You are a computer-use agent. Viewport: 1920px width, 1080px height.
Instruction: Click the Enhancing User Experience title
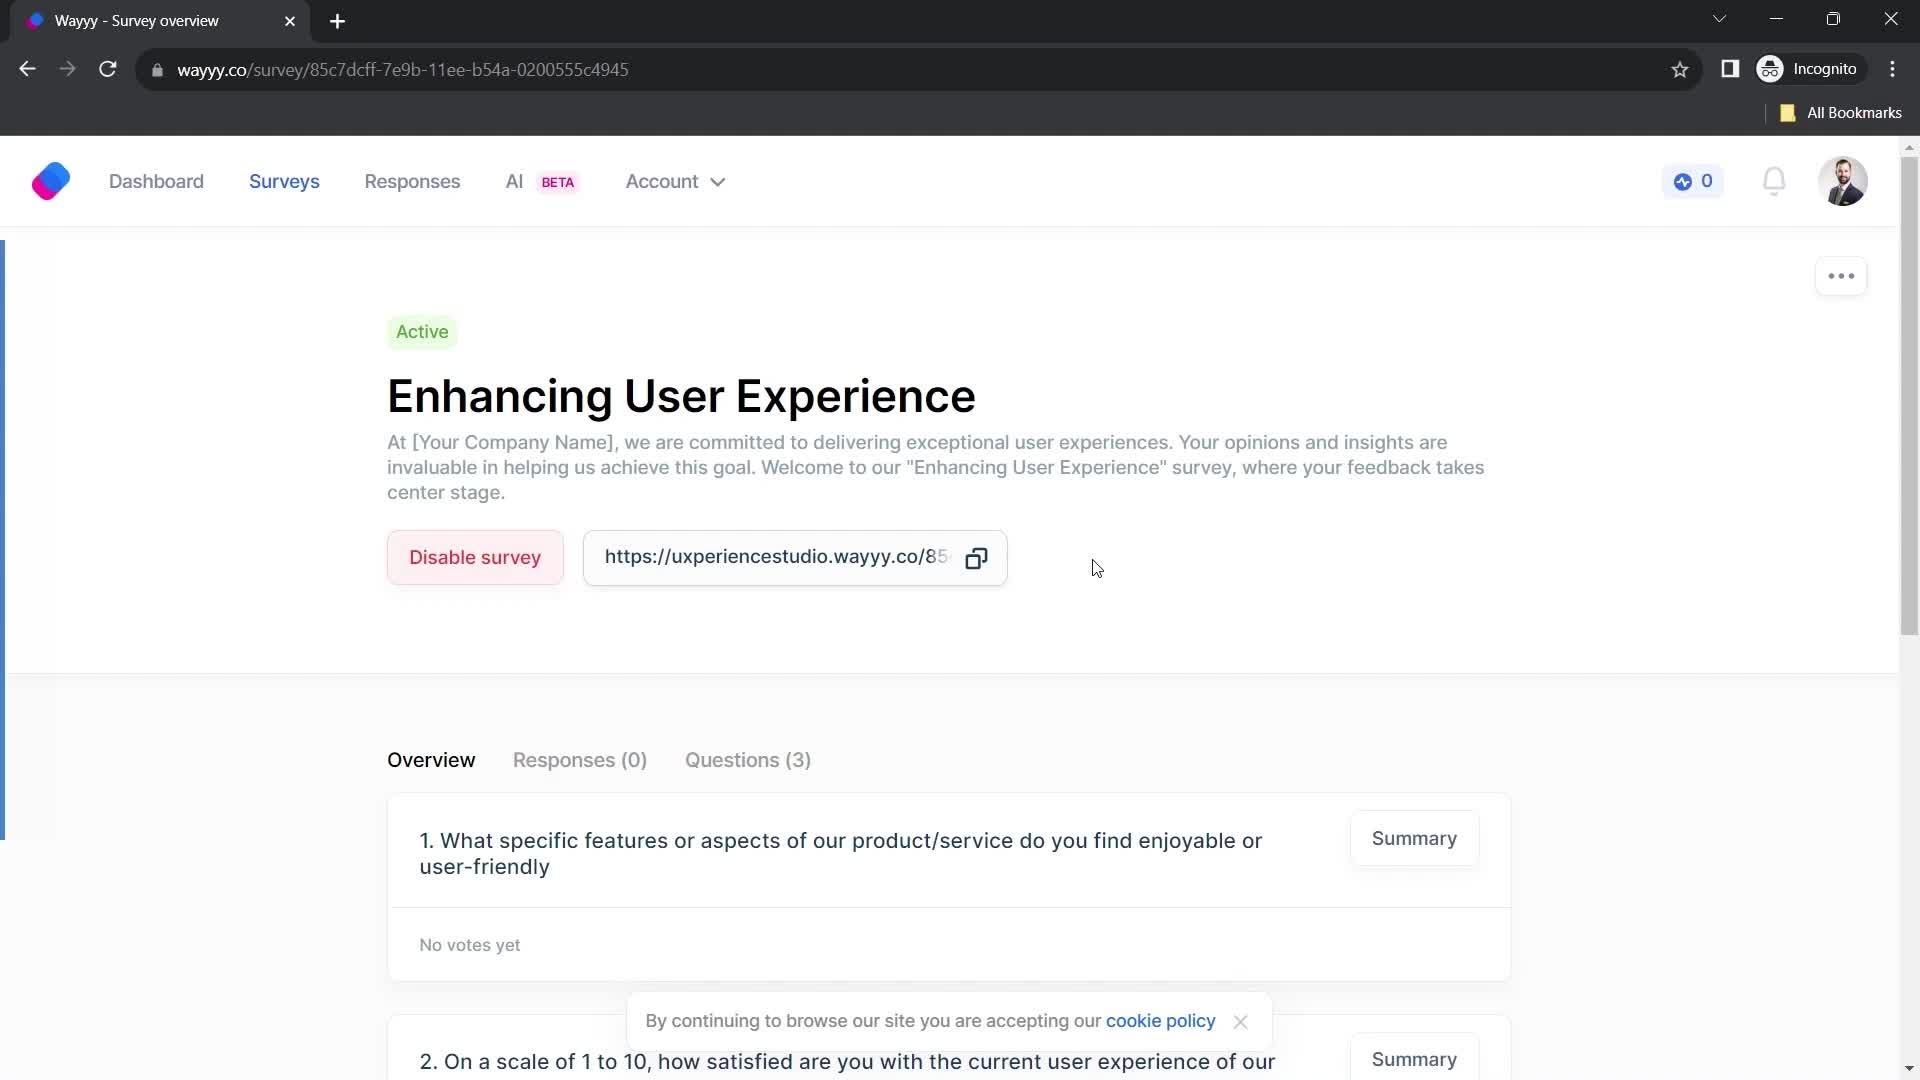pos(681,396)
